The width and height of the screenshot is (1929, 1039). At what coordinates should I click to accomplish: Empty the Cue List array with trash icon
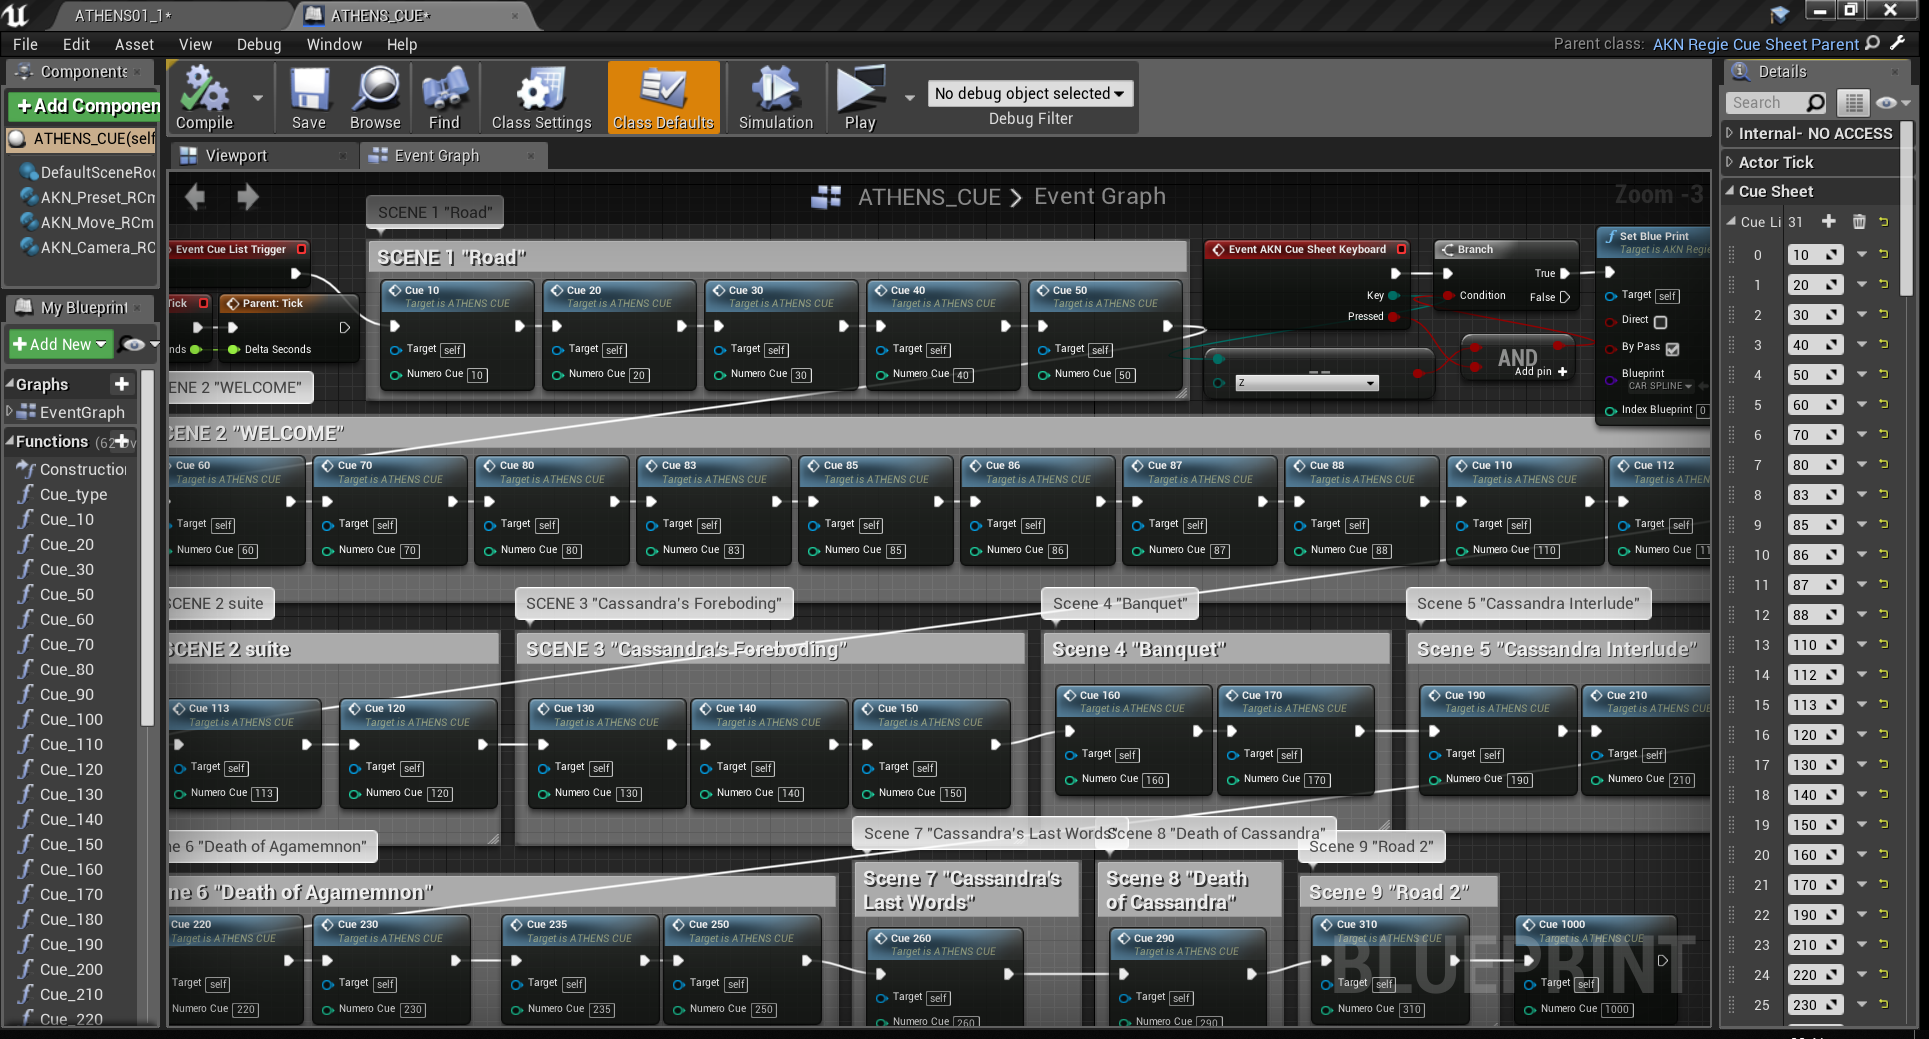pos(1858,221)
